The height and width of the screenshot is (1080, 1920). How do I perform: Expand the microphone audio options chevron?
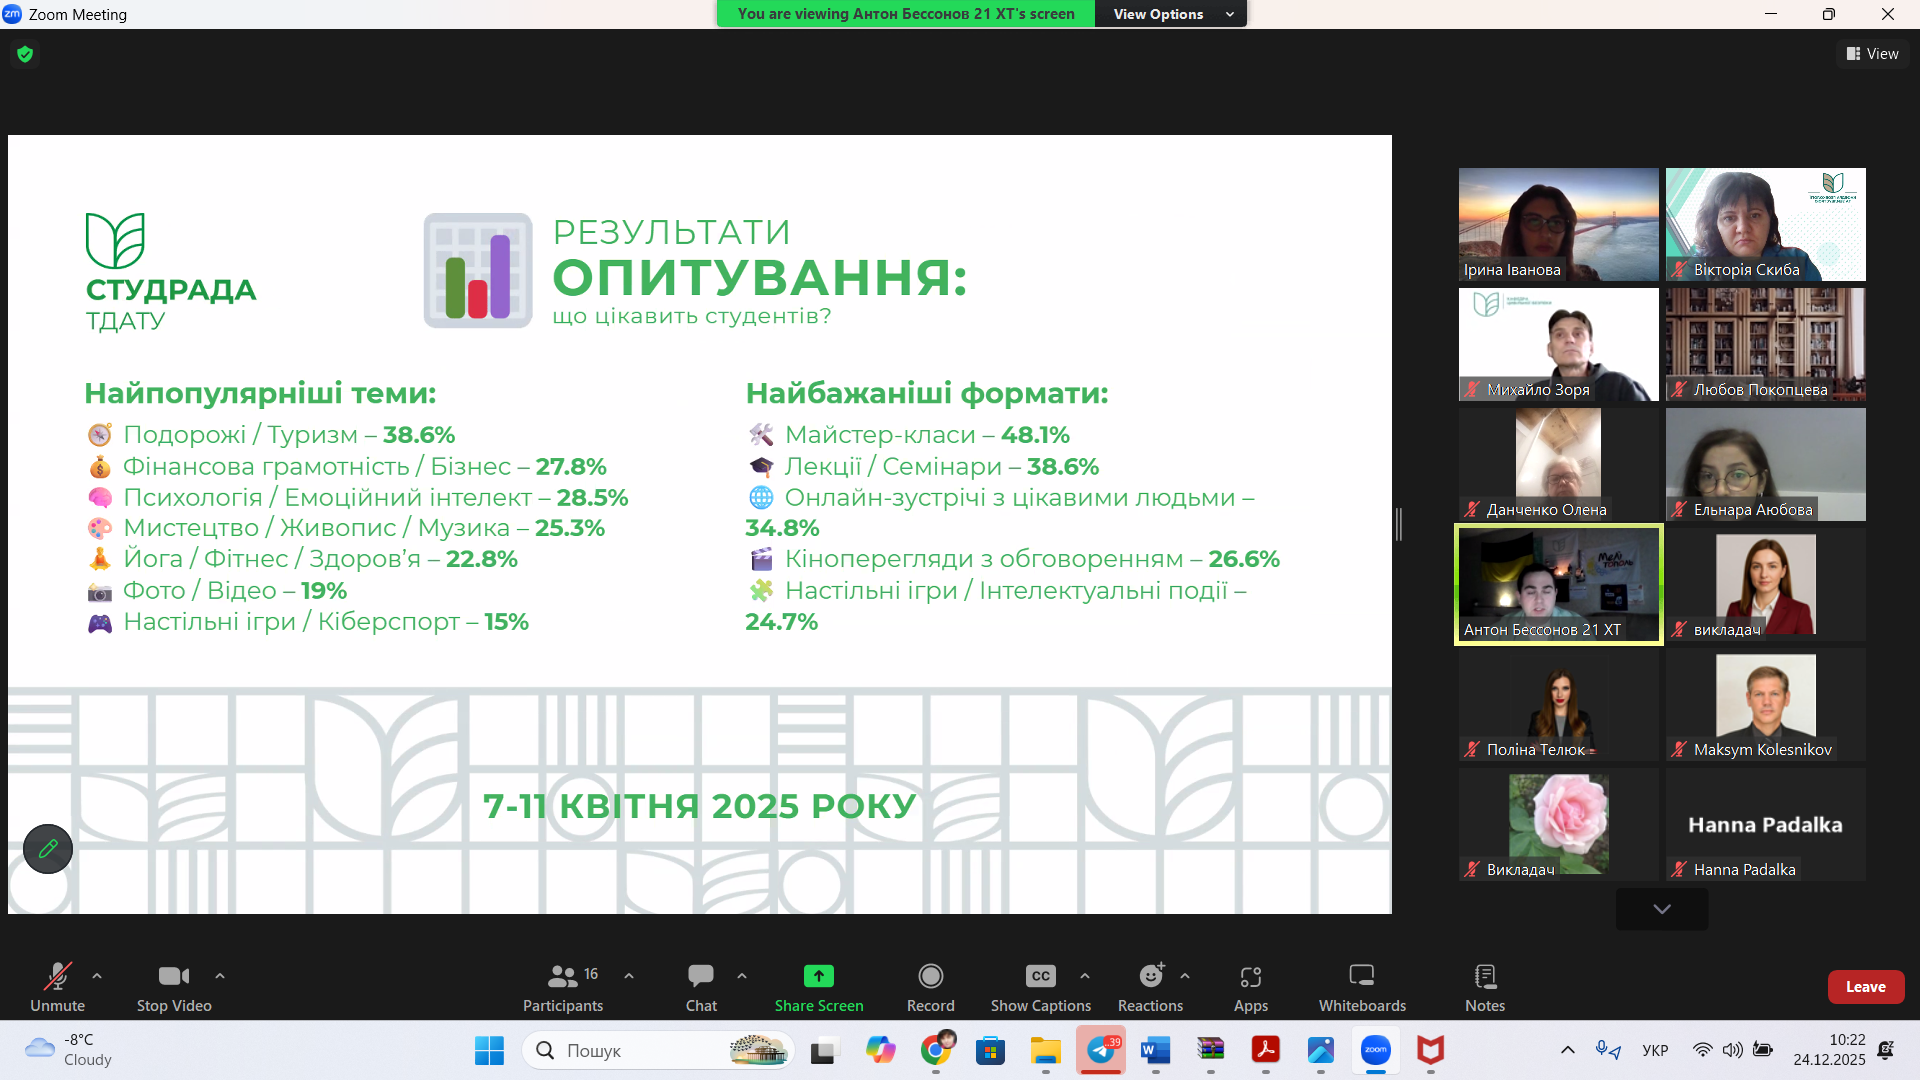click(x=96, y=977)
